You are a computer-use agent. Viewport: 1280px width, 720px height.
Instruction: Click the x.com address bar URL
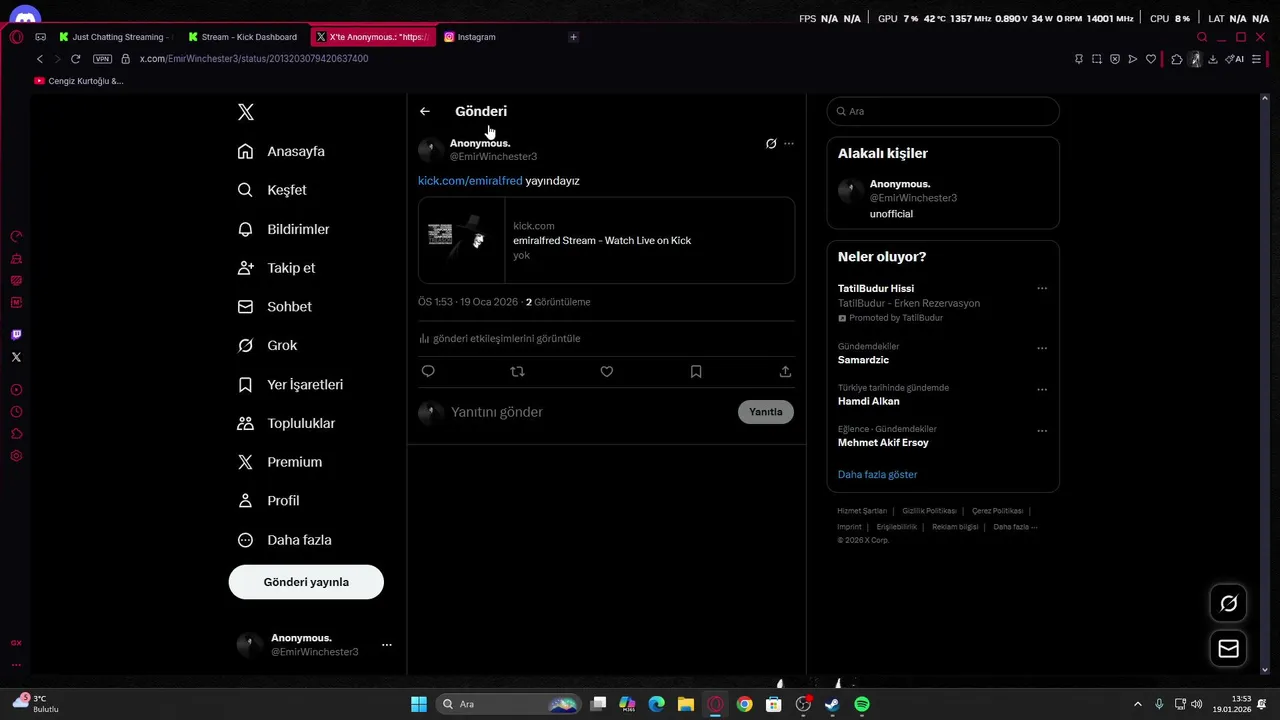tap(254, 59)
